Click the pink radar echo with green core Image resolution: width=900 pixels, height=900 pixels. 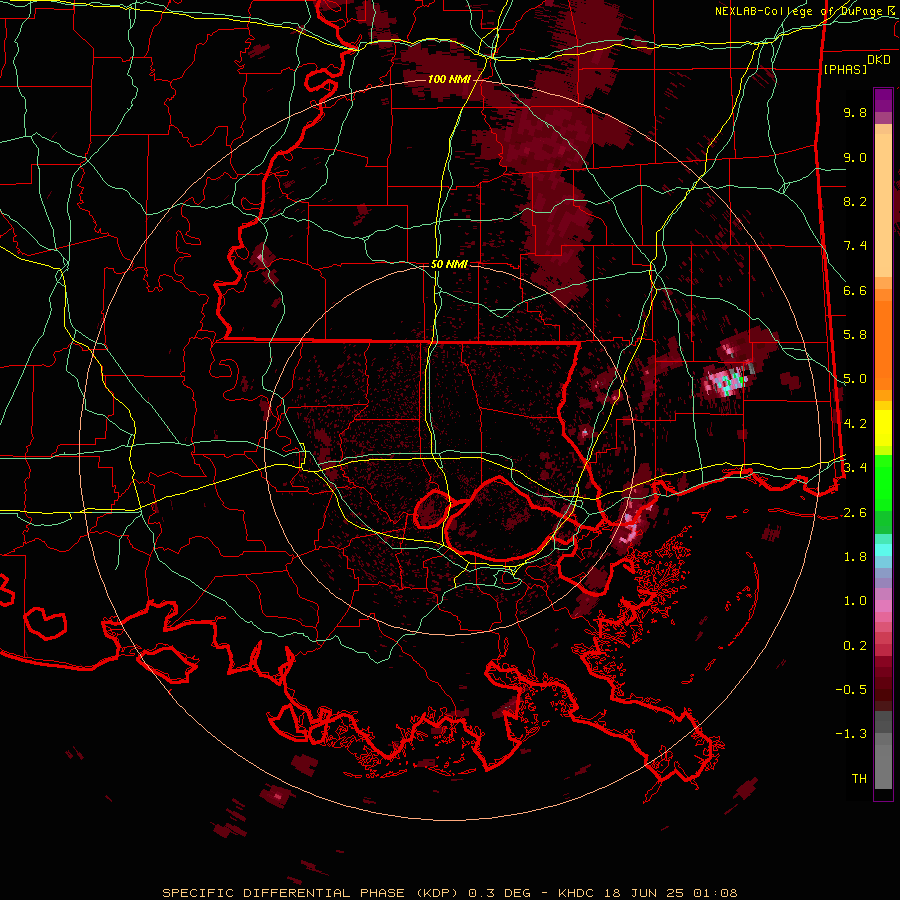click(726, 382)
